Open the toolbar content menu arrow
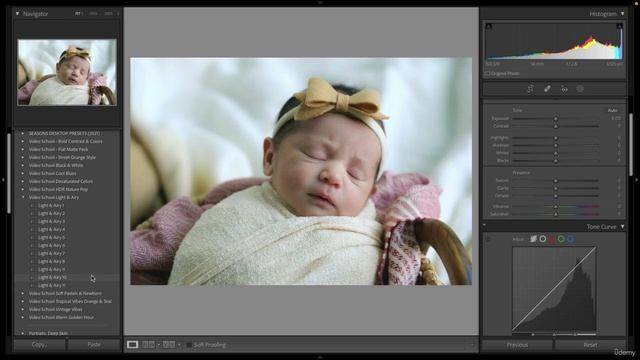Viewport: 640px width, 360px height. (471, 345)
